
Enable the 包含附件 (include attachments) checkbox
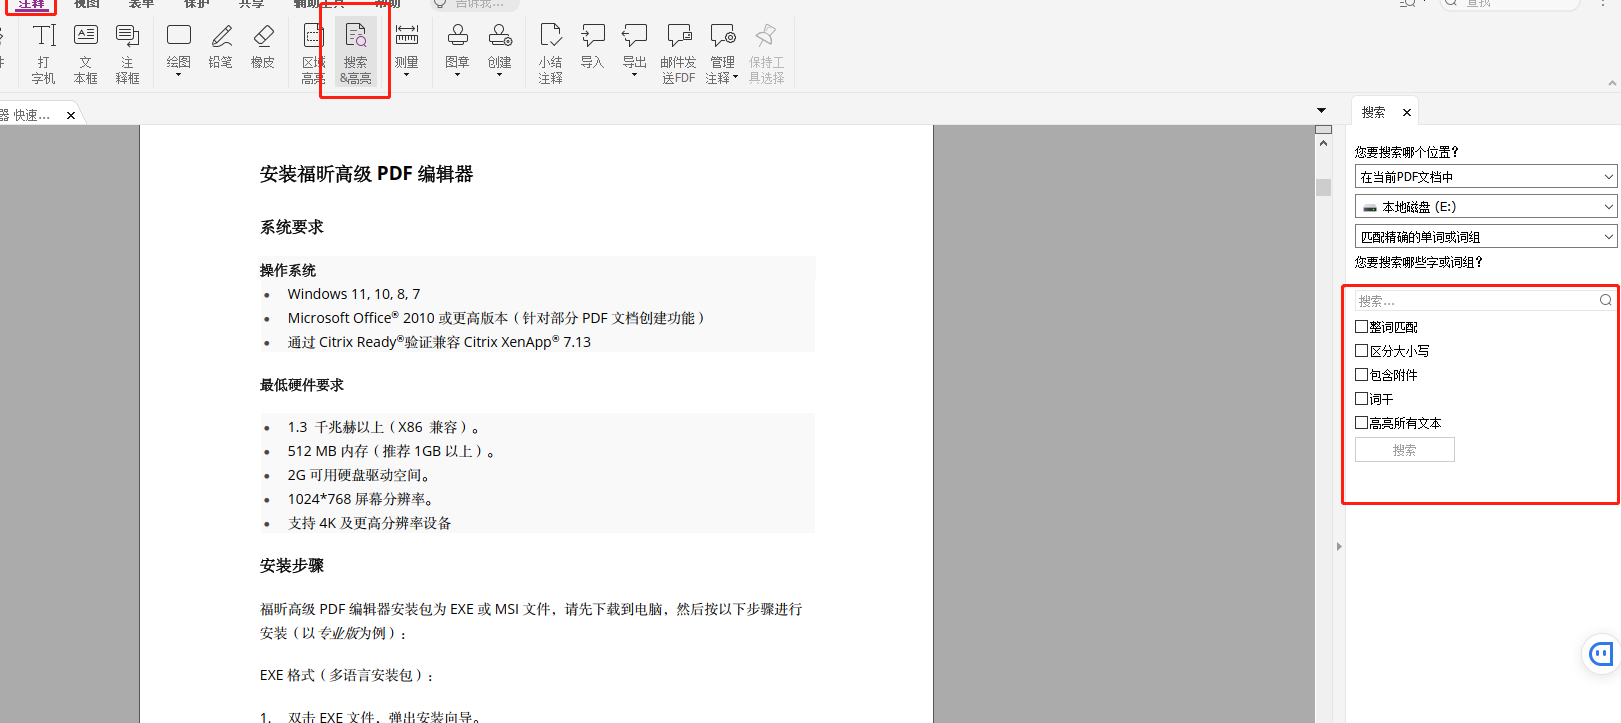1361,374
